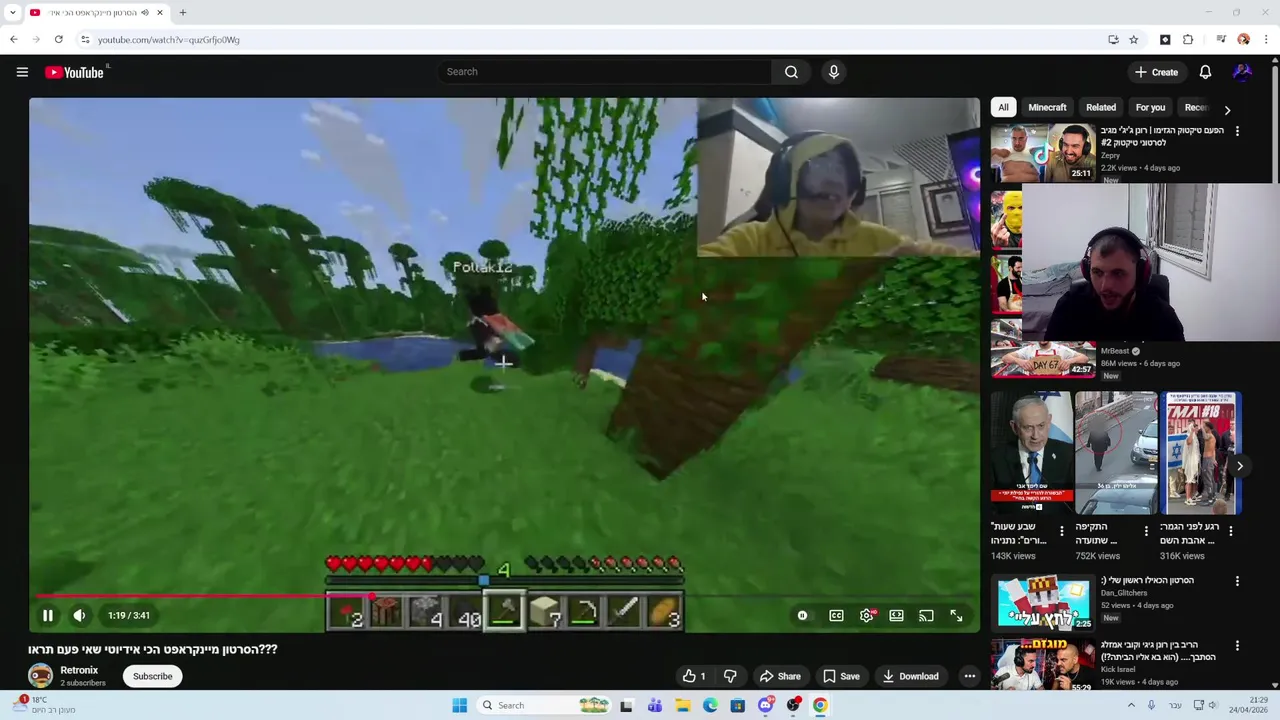Open options for the 752K views Short
The image size is (1280, 720).
point(1146,531)
